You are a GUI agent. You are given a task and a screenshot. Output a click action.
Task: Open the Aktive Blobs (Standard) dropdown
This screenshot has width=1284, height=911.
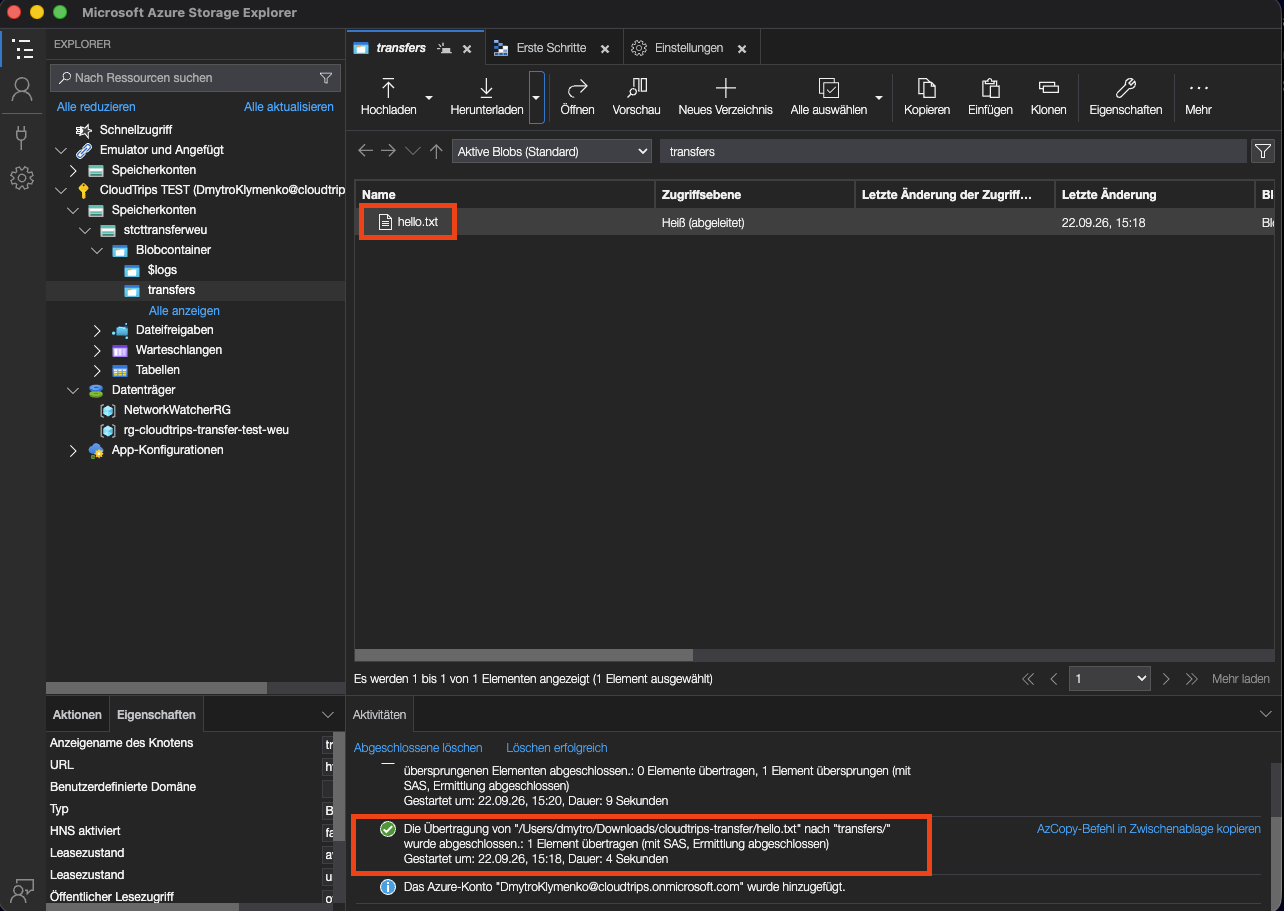[x=552, y=151]
